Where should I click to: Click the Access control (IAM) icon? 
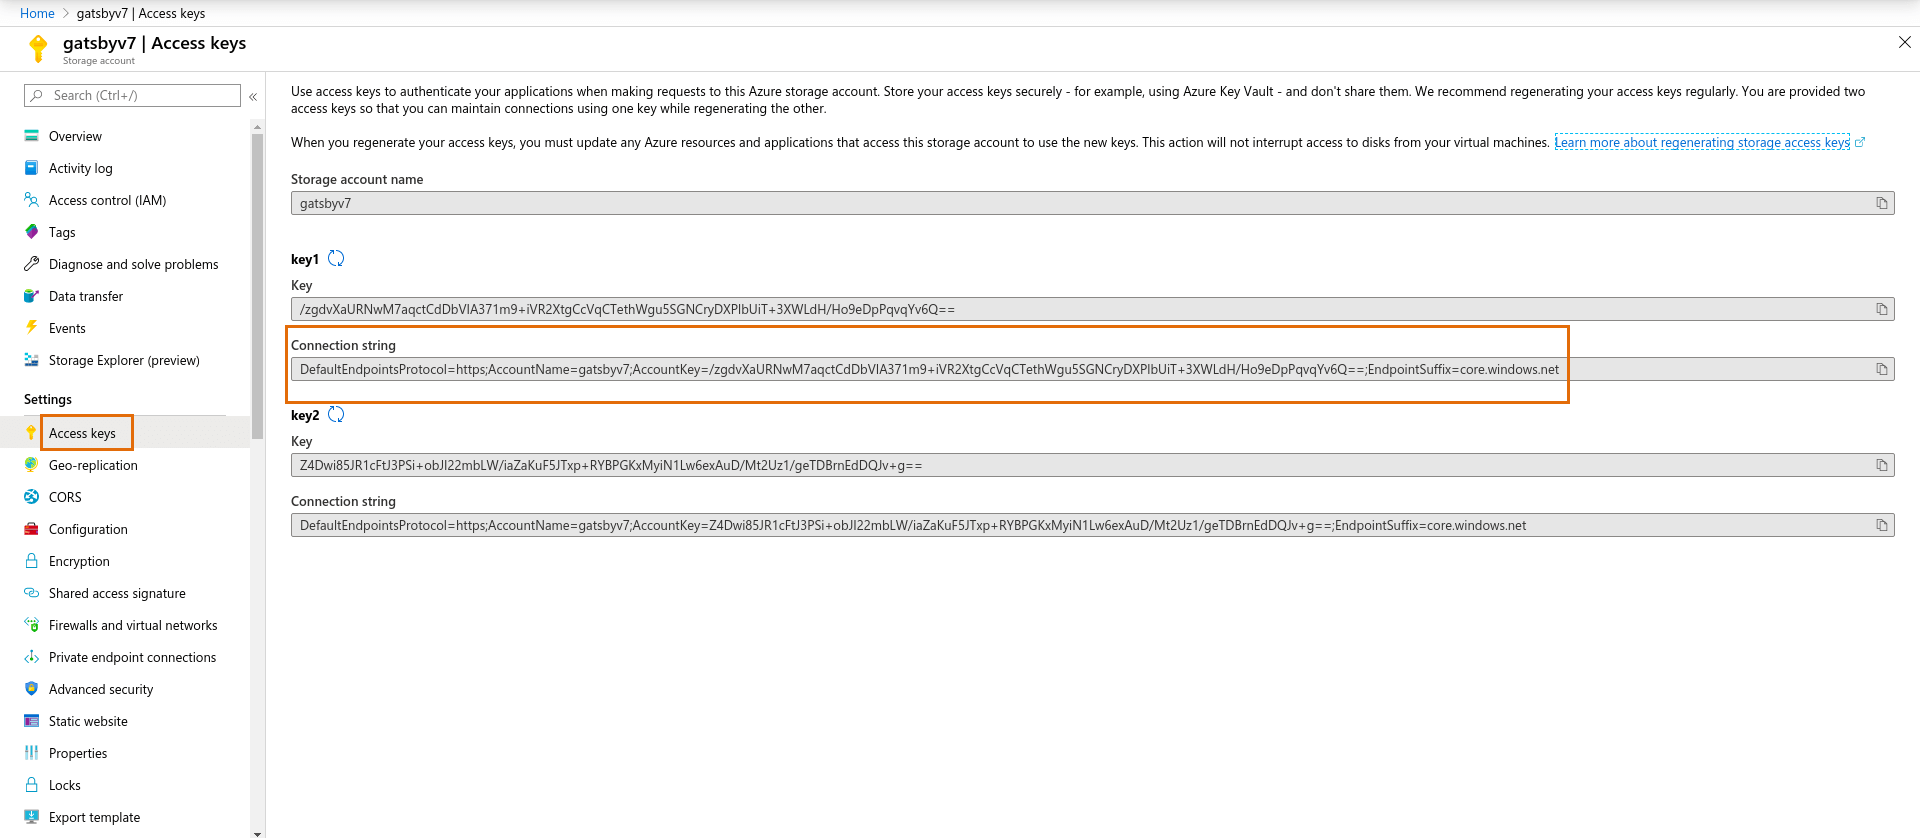point(32,200)
